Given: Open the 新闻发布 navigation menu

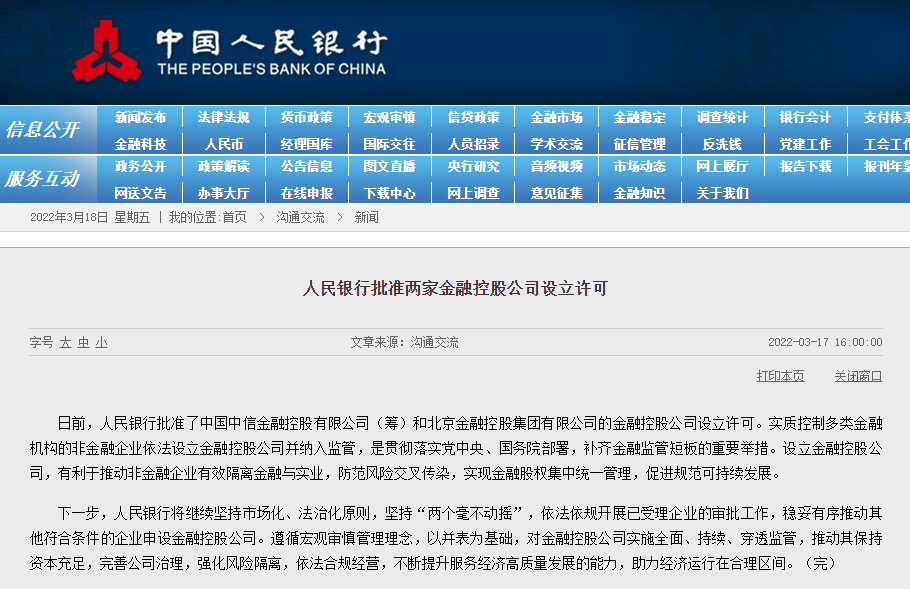Looking at the screenshot, I should [x=141, y=117].
